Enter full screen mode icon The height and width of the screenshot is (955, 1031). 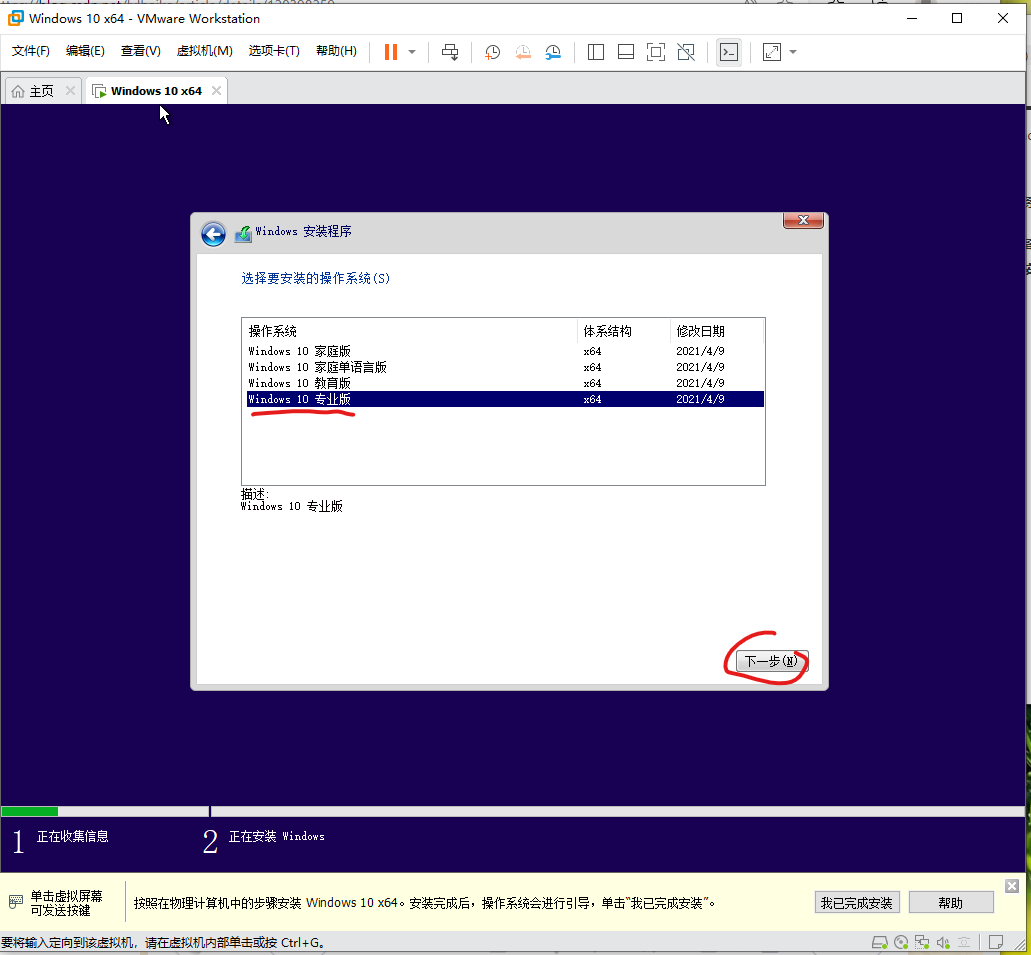coord(656,52)
